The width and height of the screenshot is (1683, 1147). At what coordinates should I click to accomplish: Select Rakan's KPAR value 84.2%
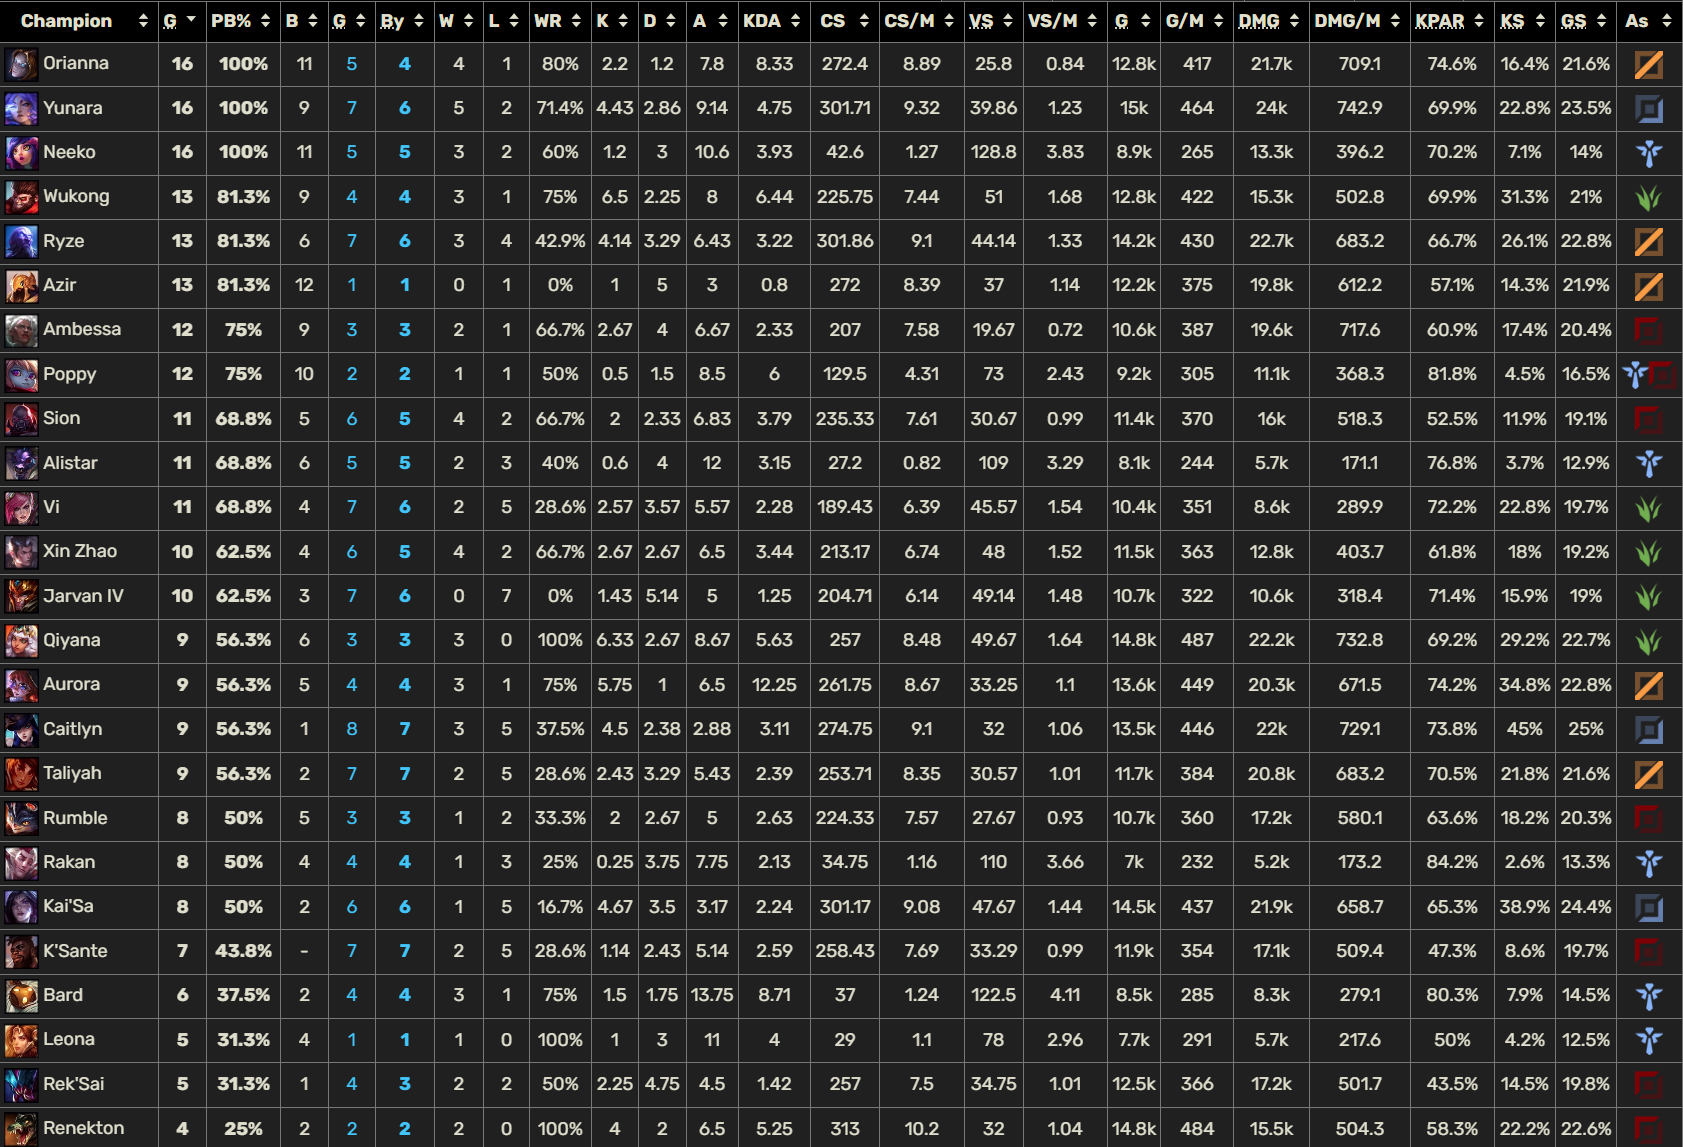[1452, 862]
